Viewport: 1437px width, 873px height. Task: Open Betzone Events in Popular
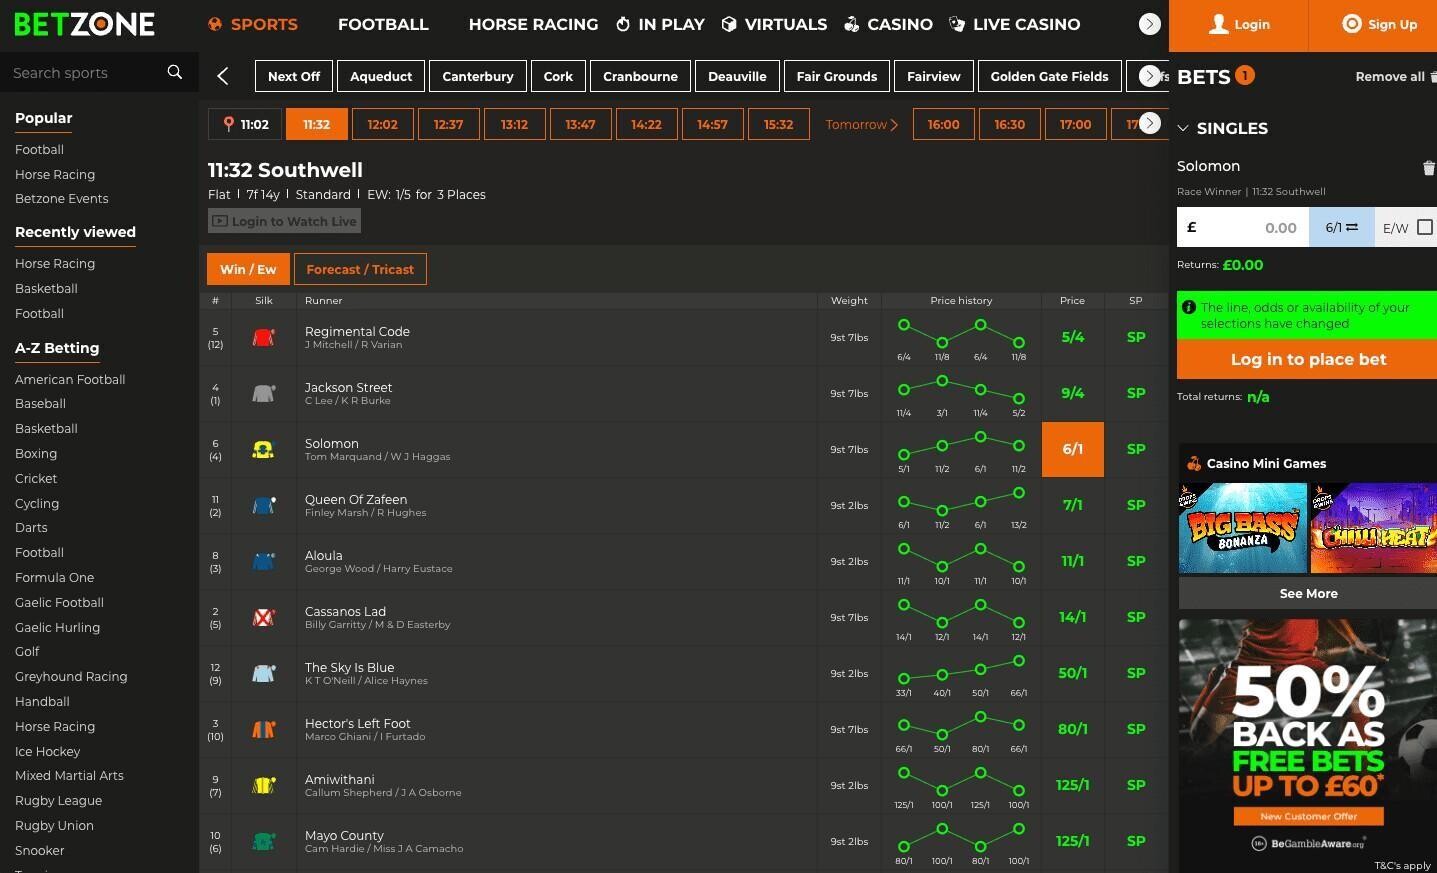[x=62, y=199]
